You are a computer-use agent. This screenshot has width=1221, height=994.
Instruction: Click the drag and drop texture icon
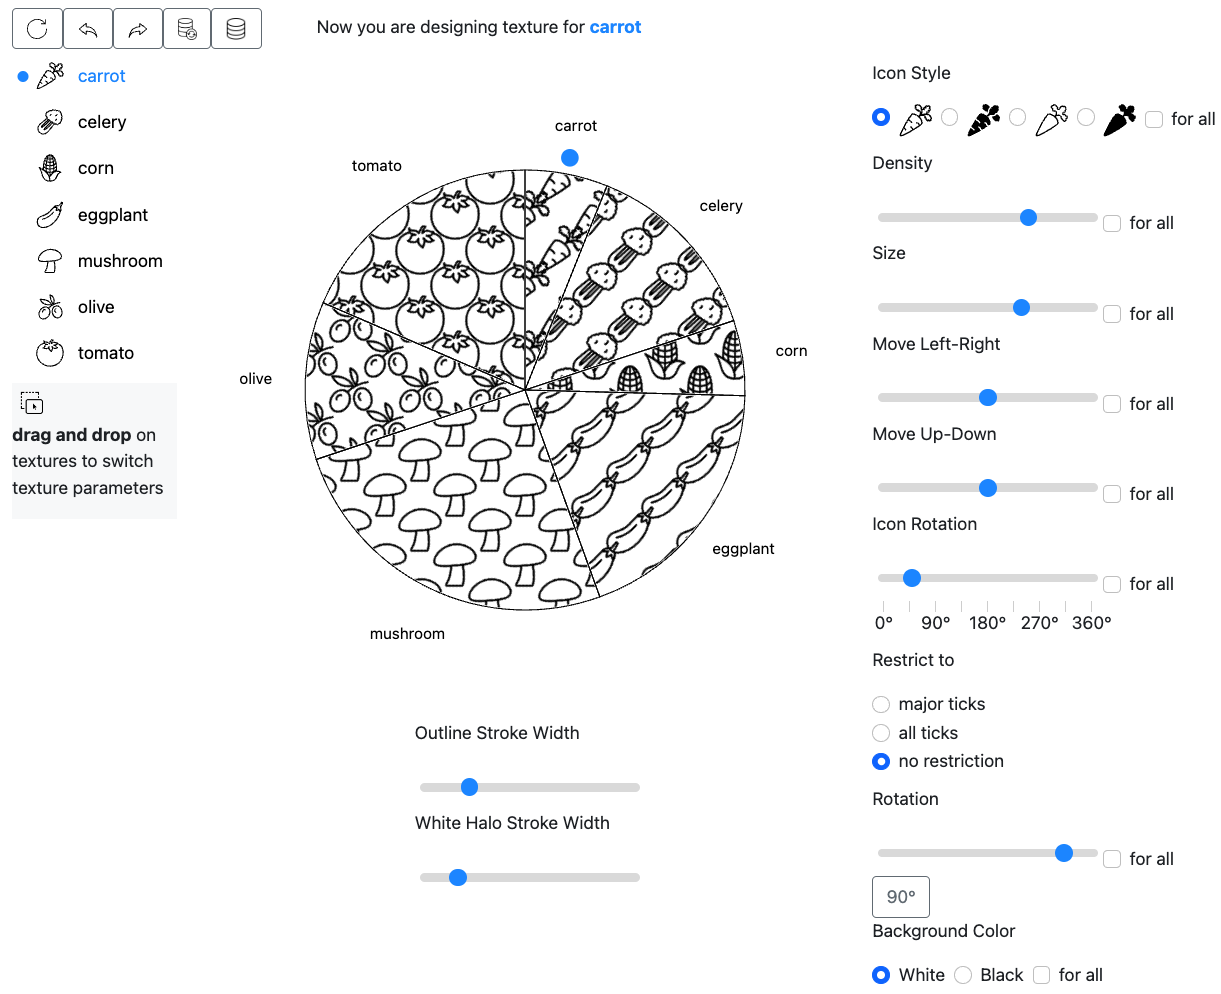[x=32, y=403]
